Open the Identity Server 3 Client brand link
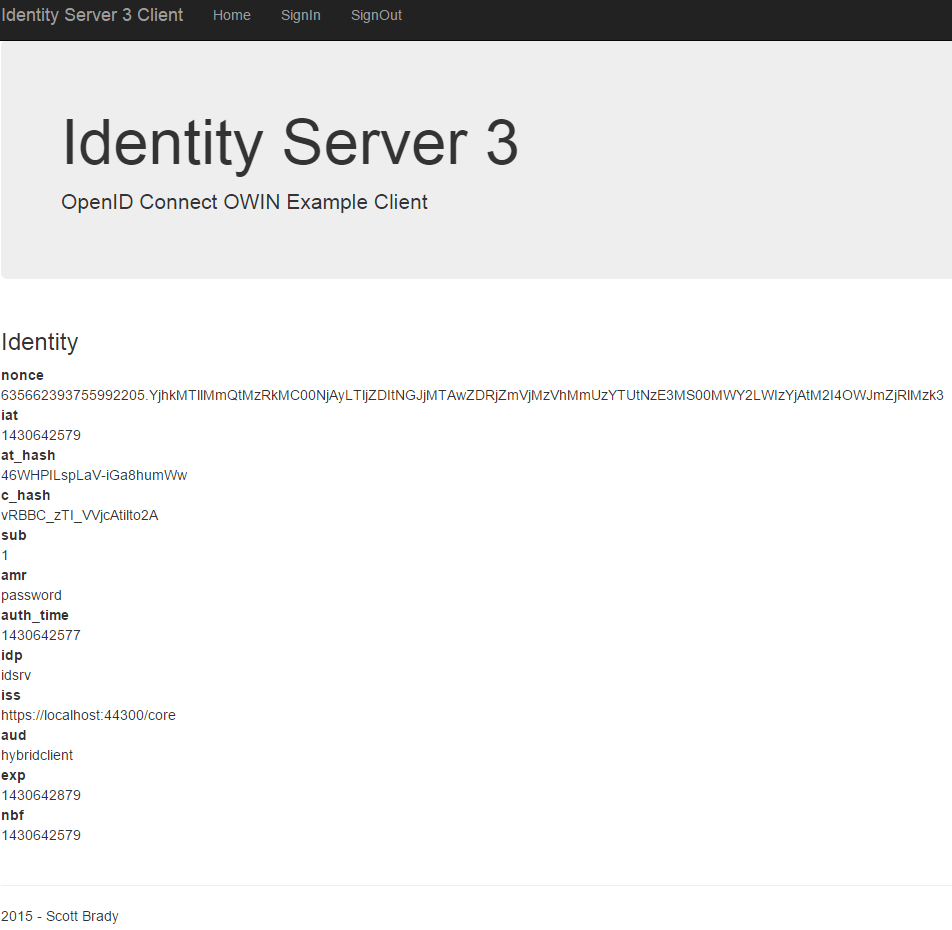Screen dimensions: 952x930 coord(92,15)
